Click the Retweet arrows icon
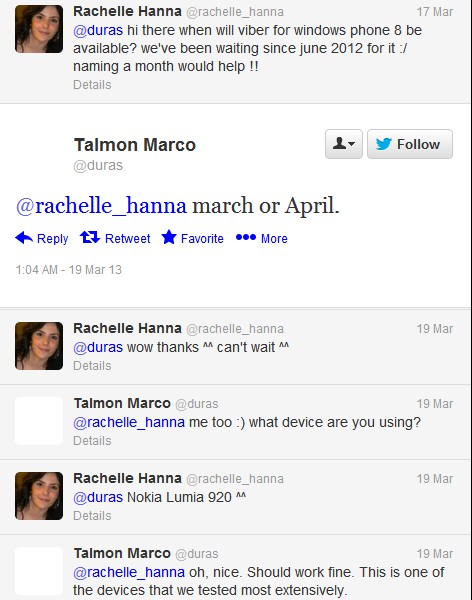472x600 pixels. (x=90, y=238)
